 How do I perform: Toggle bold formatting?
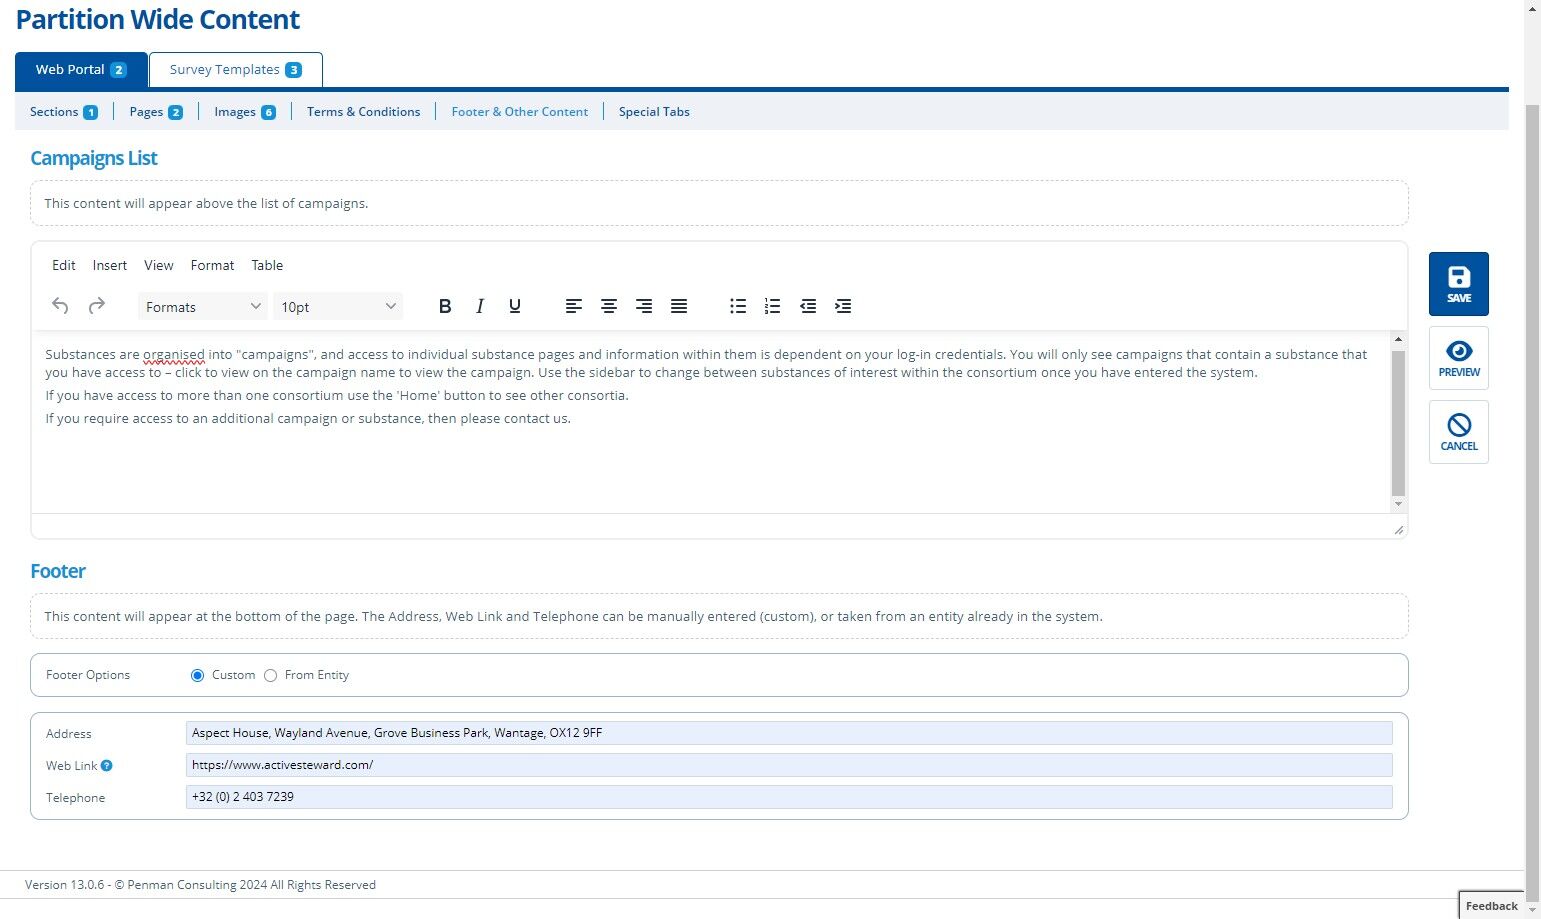click(x=445, y=306)
